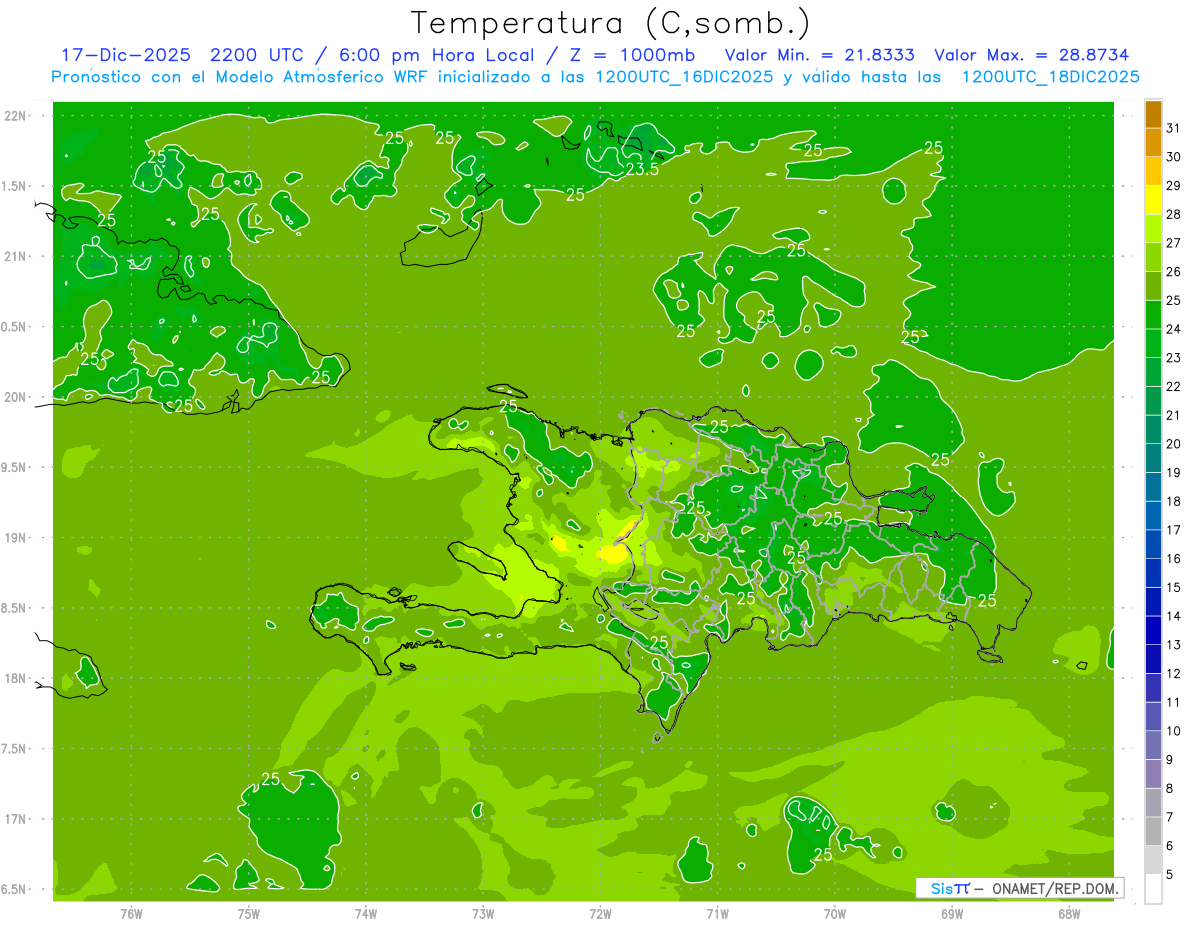Screen dimensions: 1200x927
Task: Click the purple colorbar swatch between 9 and 10
Action: coord(1153,745)
